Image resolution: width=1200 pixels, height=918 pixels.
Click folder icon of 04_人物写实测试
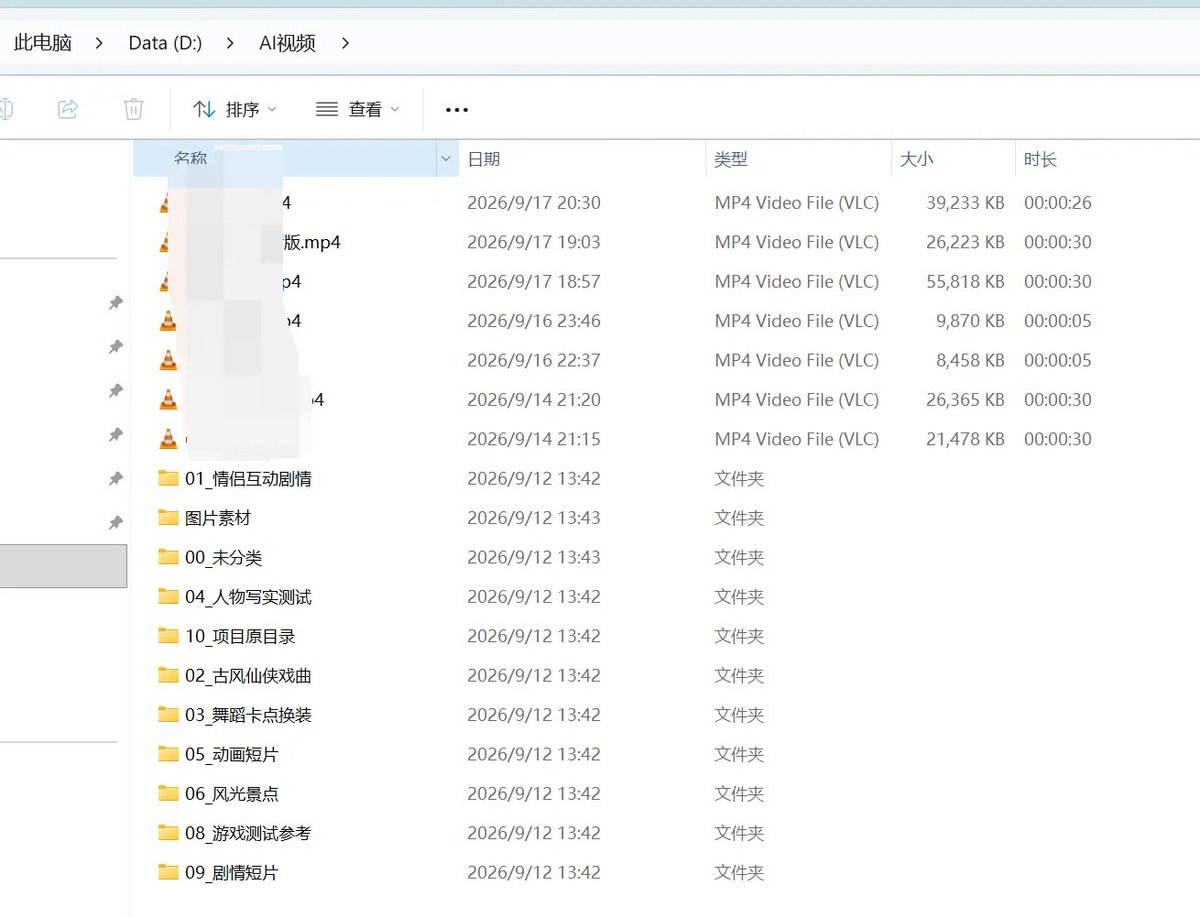[x=168, y=596]
